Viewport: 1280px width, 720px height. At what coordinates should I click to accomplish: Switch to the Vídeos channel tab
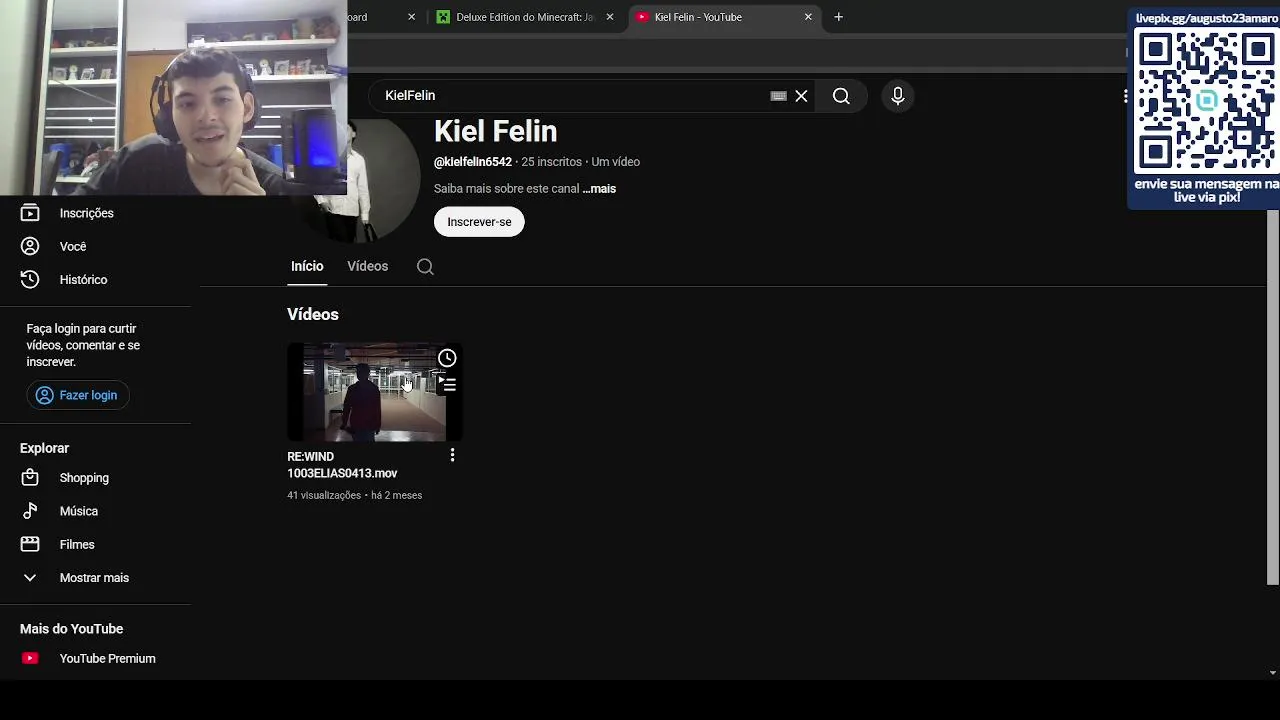click(367, 266)
